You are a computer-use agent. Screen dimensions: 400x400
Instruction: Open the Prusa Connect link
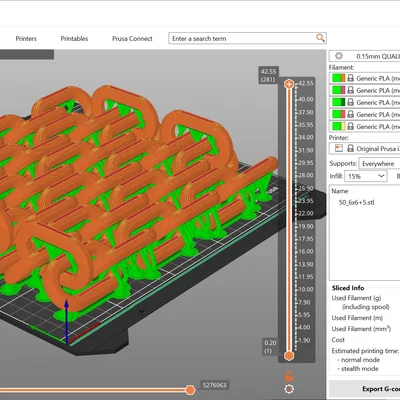pos(132,39)
